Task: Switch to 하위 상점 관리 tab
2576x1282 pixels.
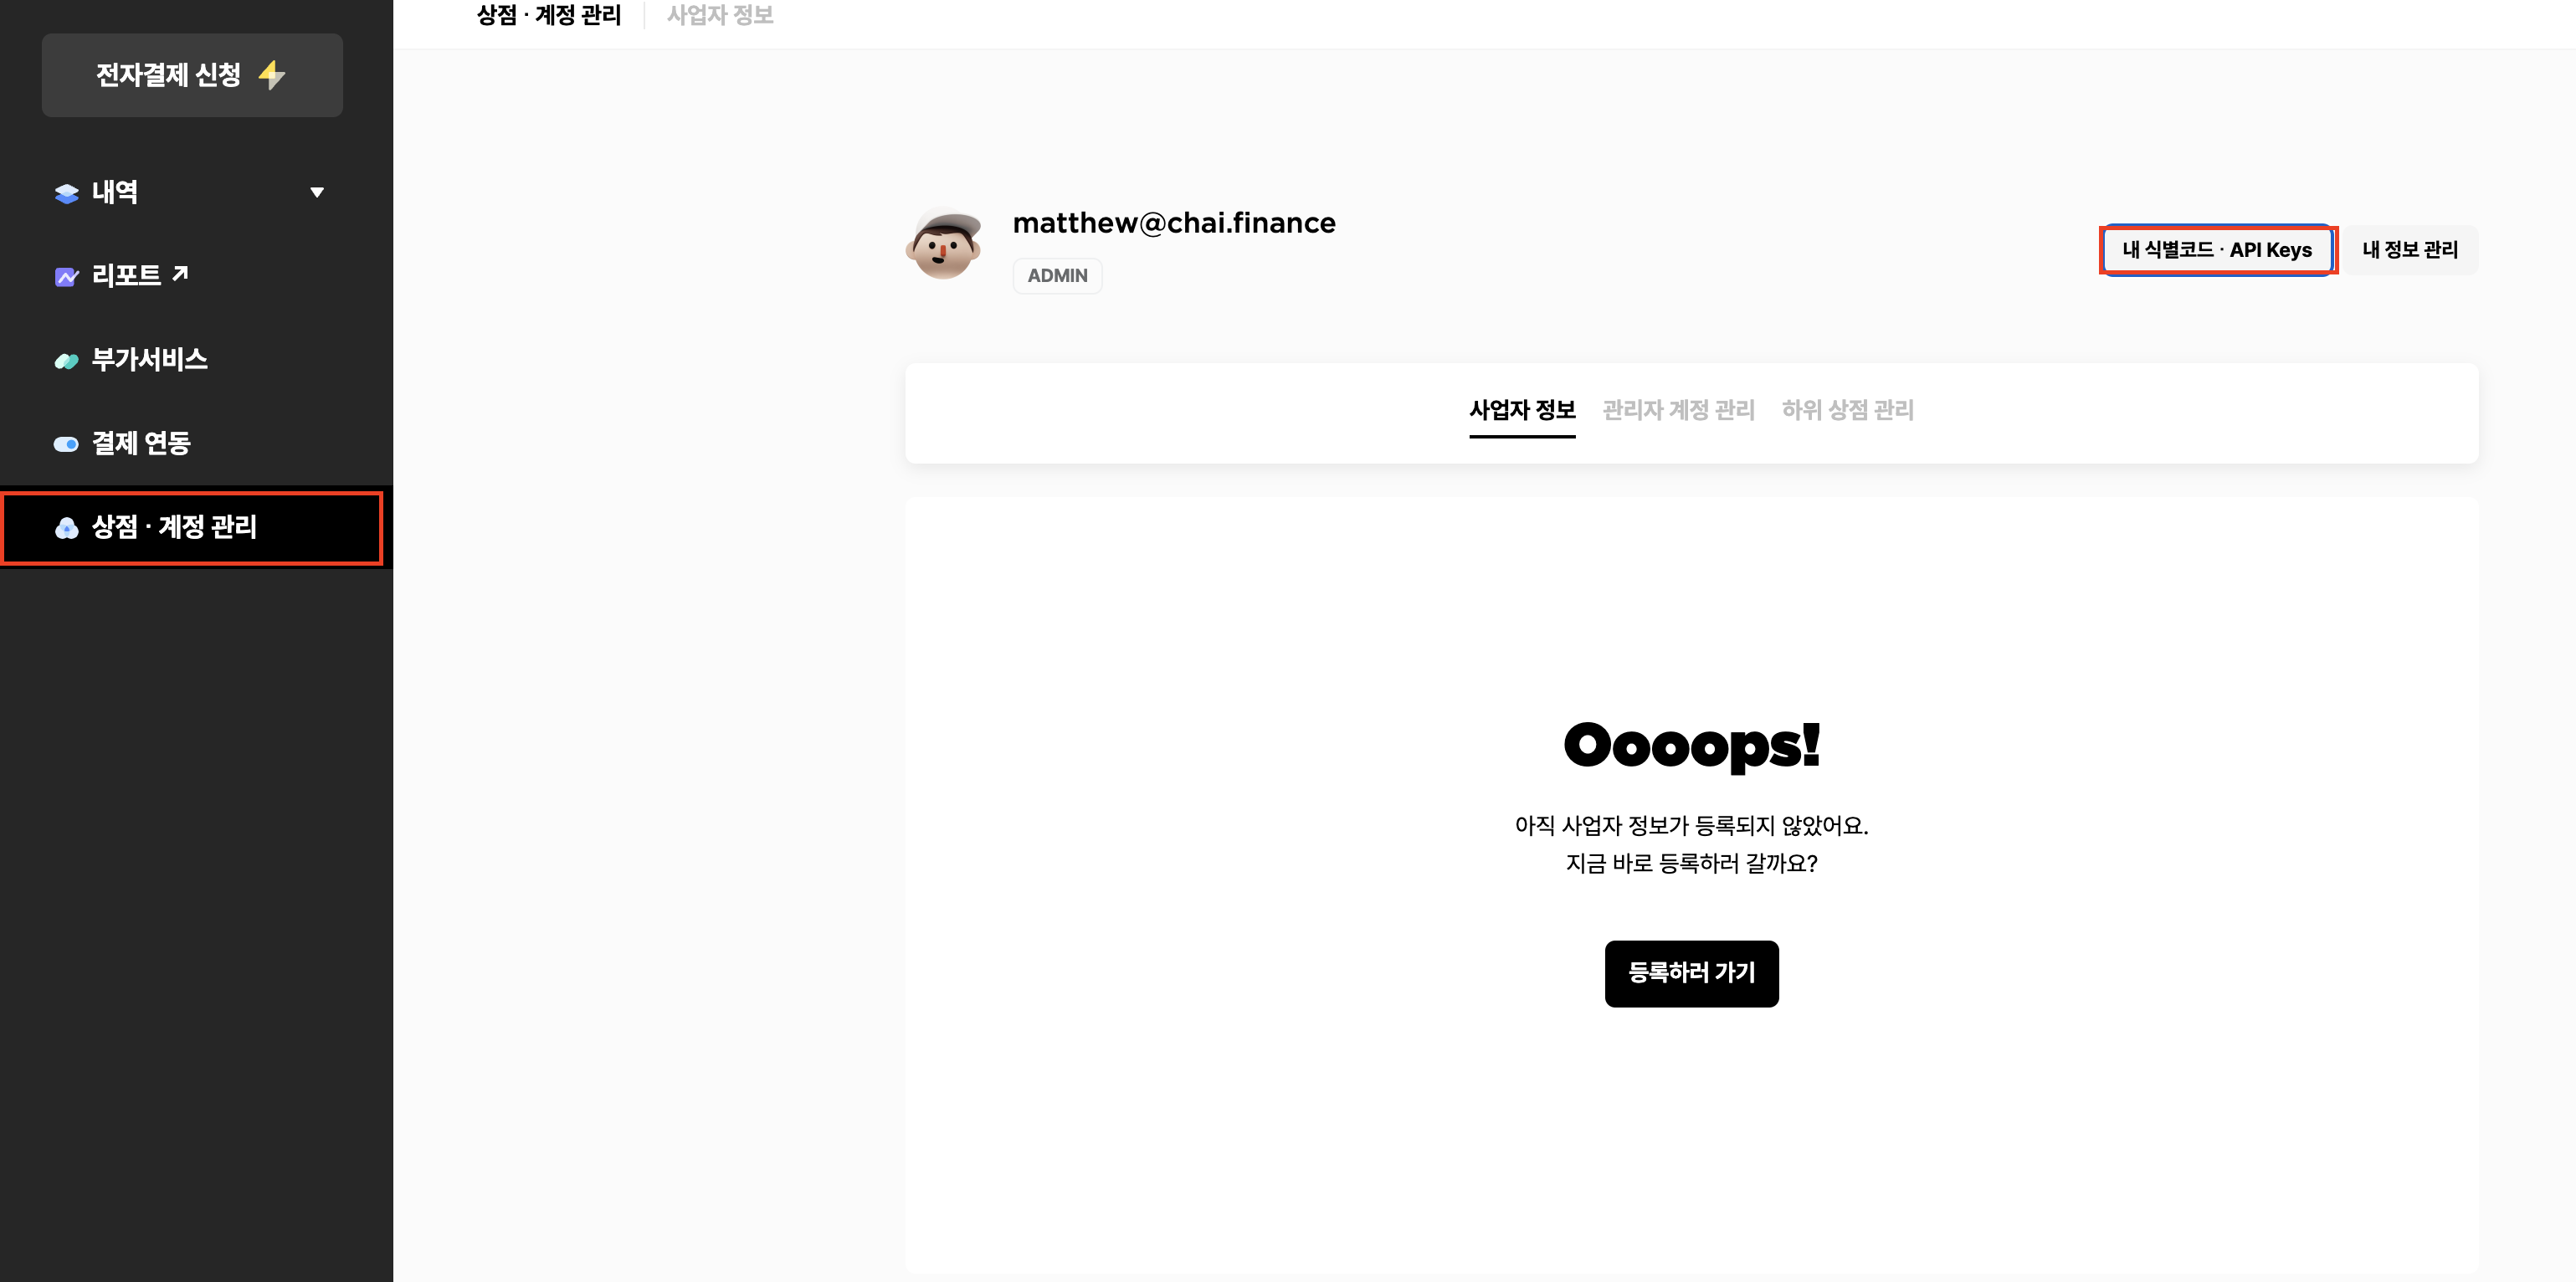Action: click(x=1847, y=410)
